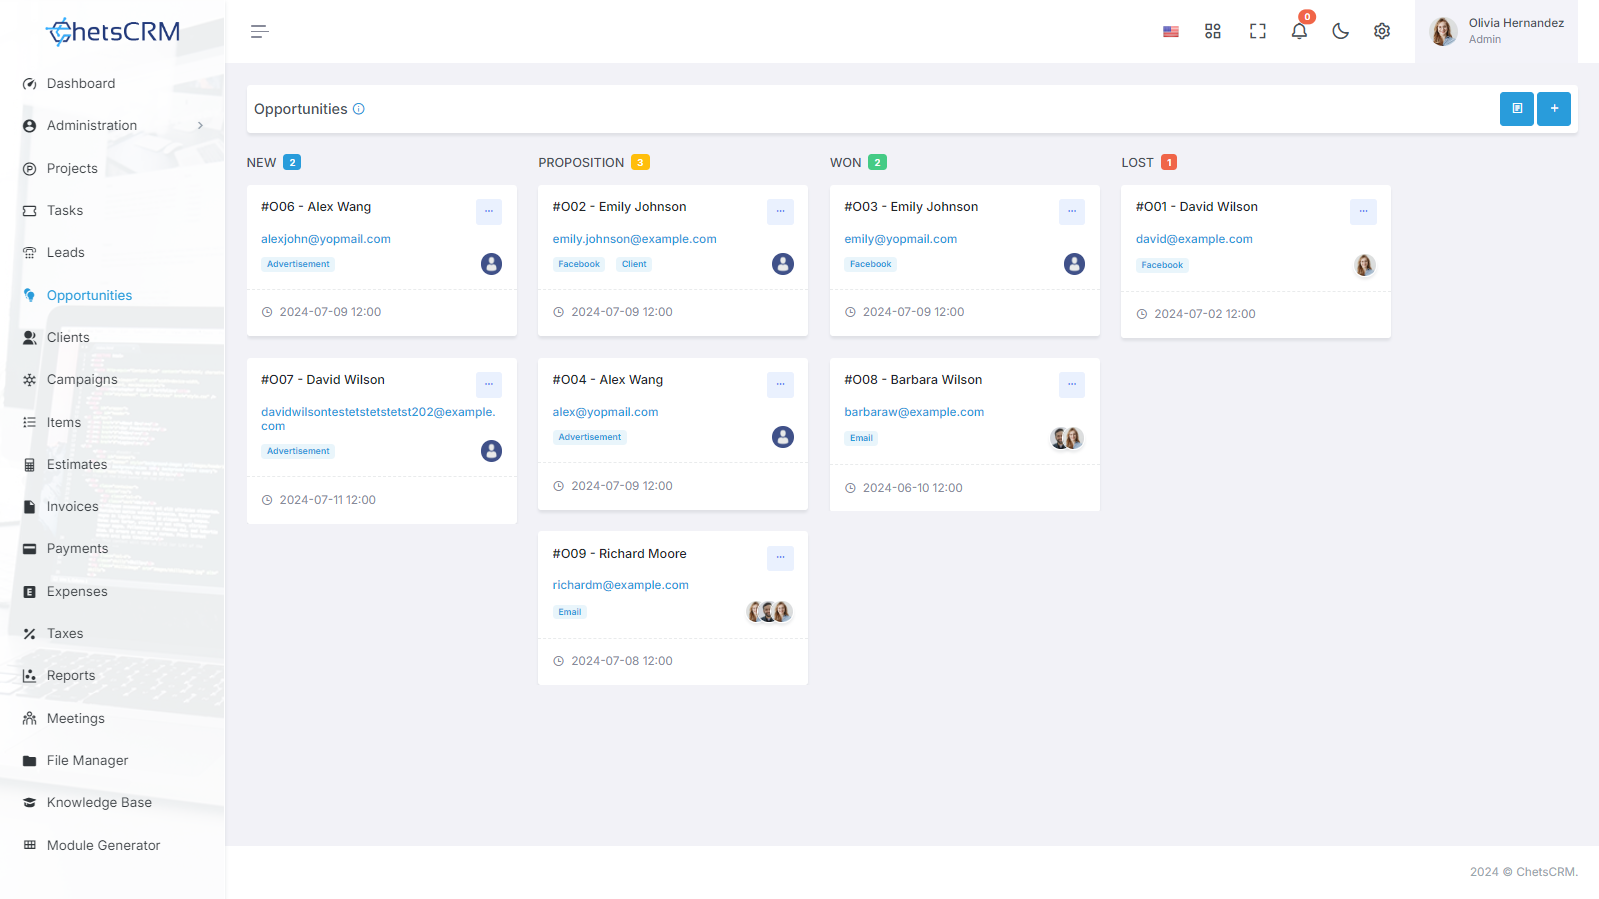Open options menu for #002 Emily Johnson
Viewport: 1599px width, 899px height.
(x=780, y=211)
